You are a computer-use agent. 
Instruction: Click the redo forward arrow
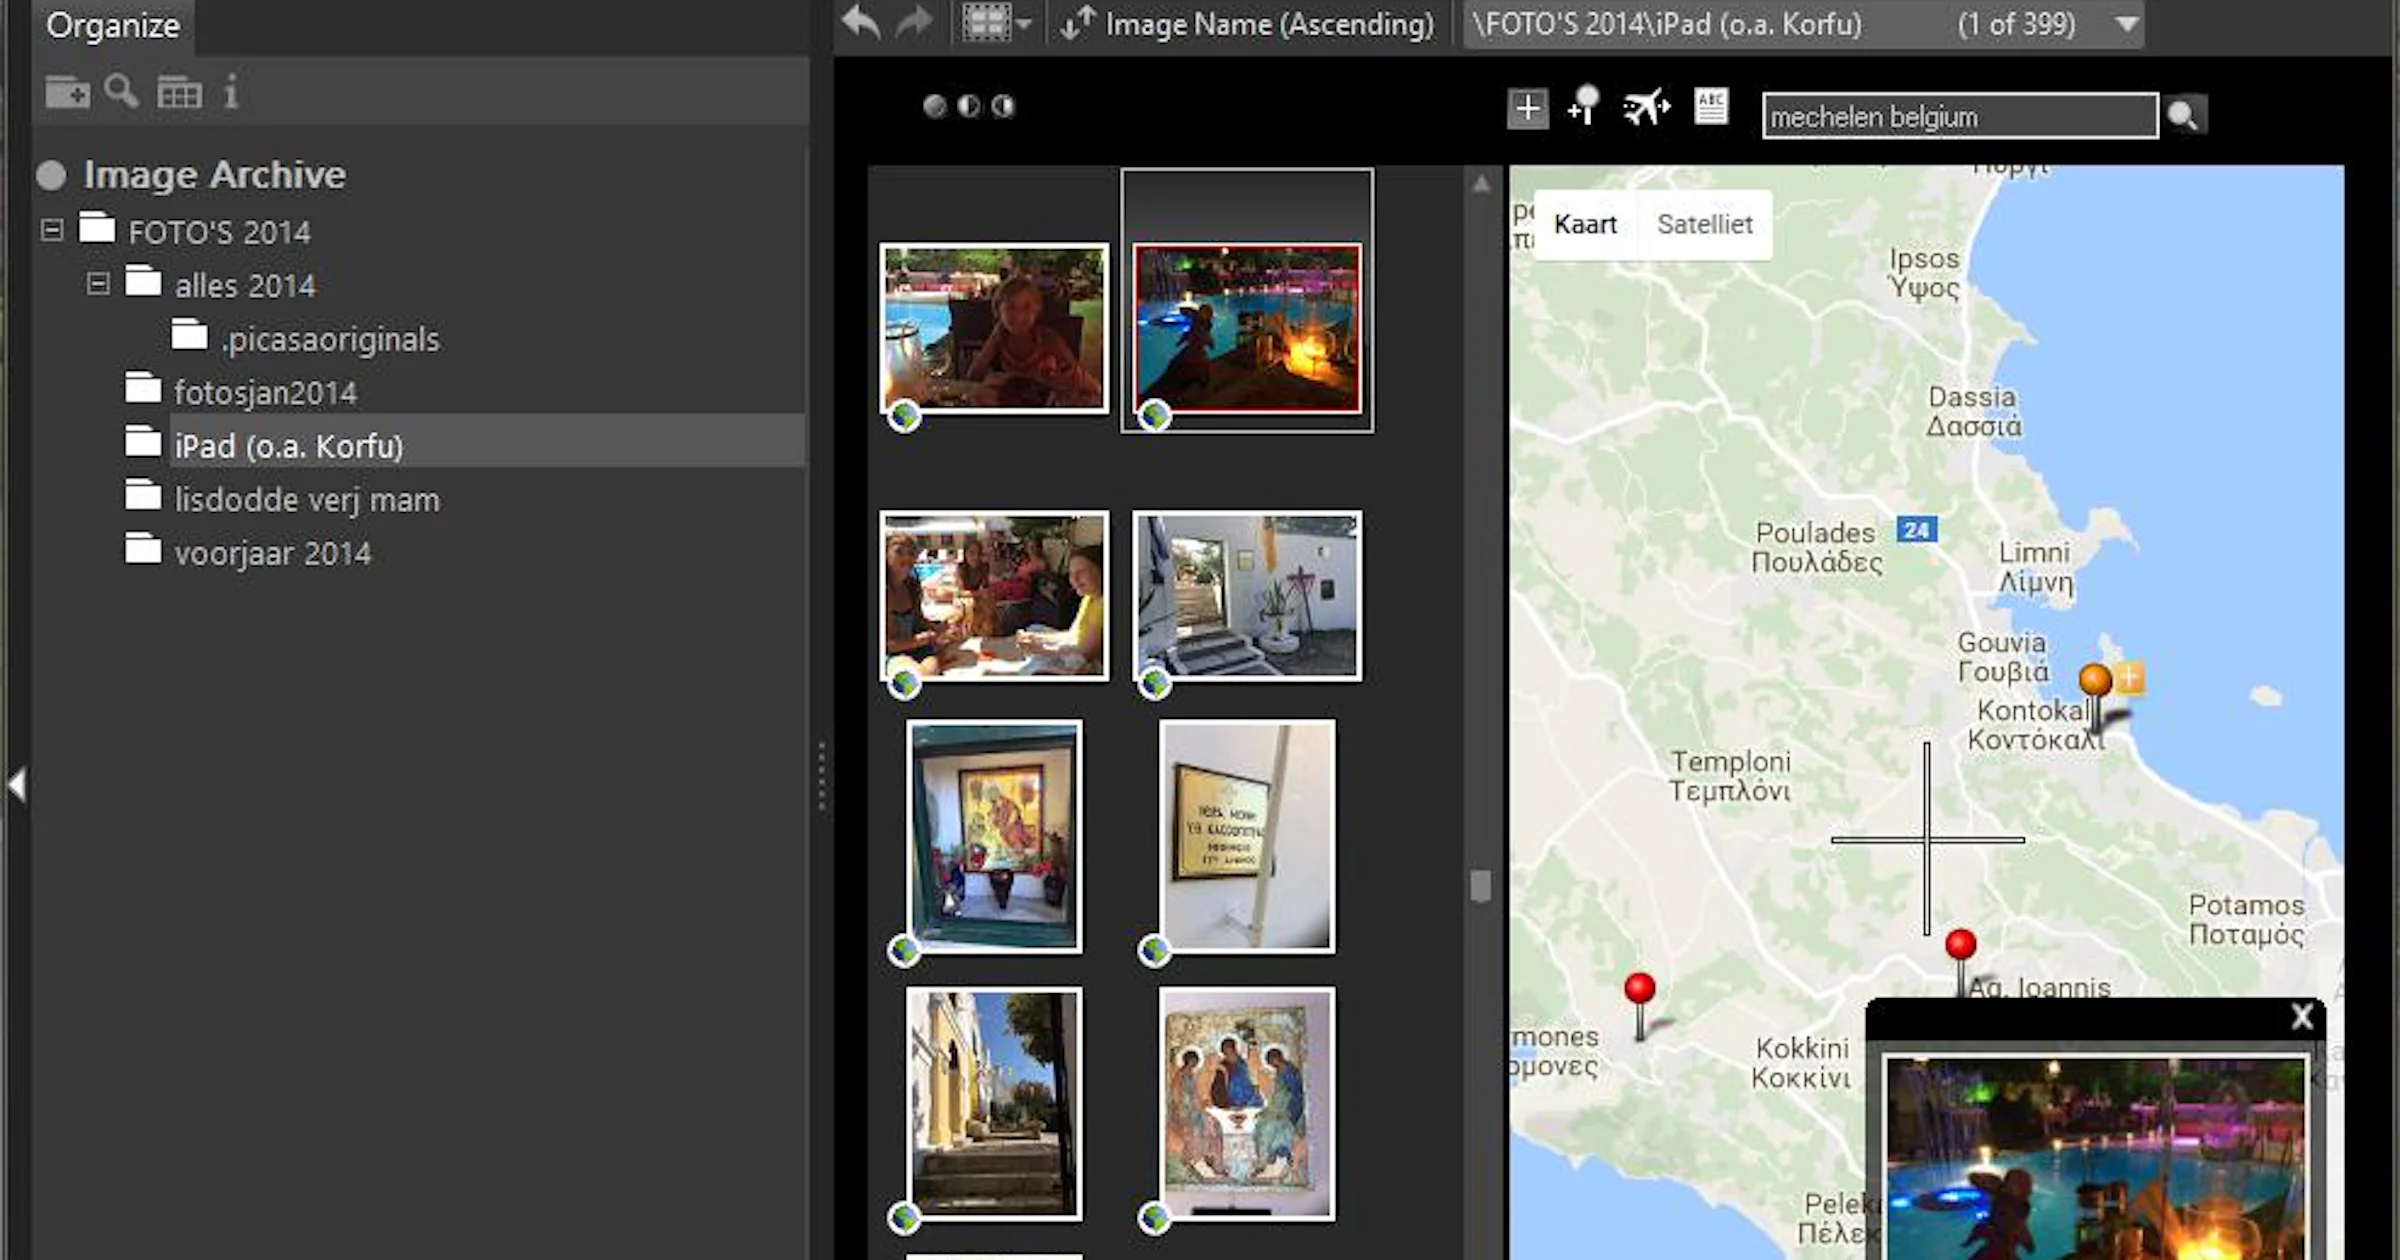(914, 22)
